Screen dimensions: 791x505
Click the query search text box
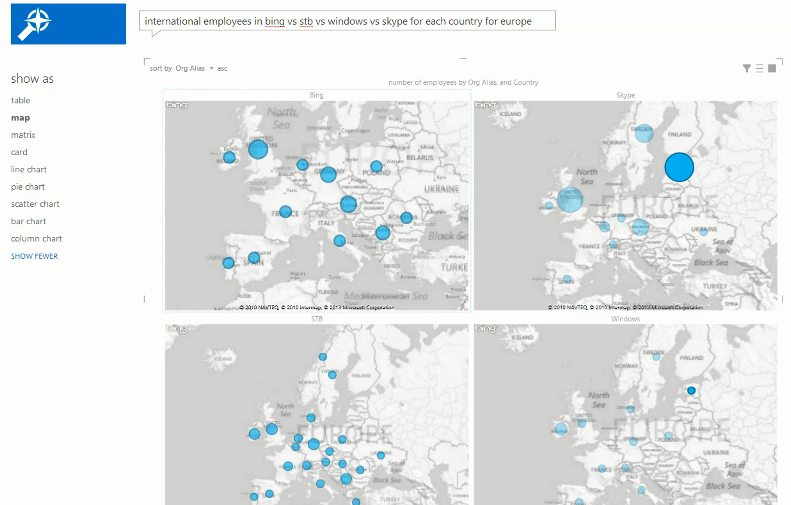click(347, 21)
